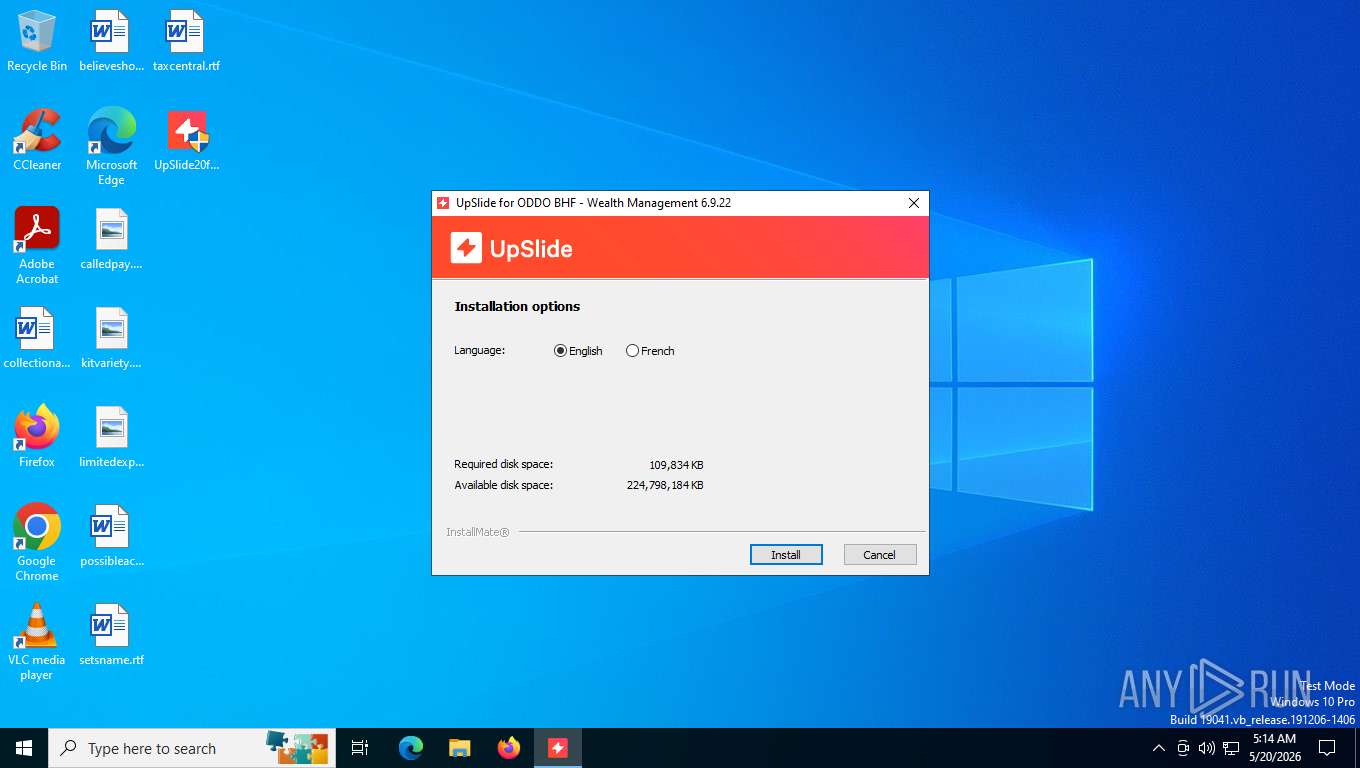Open Microsoft Edge from the taskbar
Image resolution: width=1360 pixels, height=768 pixels.
click(x=411, y=748)
